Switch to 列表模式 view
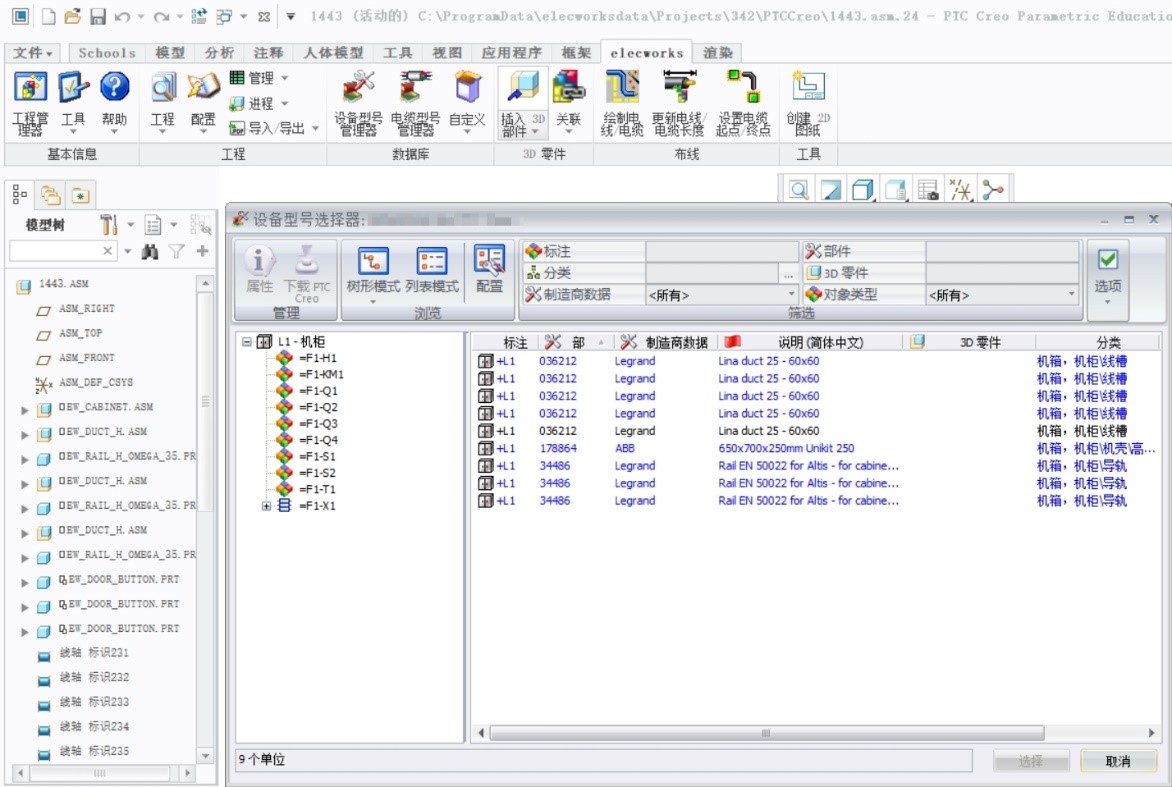1172x787 pixels. pyautogui.click(x=432, y=271)
